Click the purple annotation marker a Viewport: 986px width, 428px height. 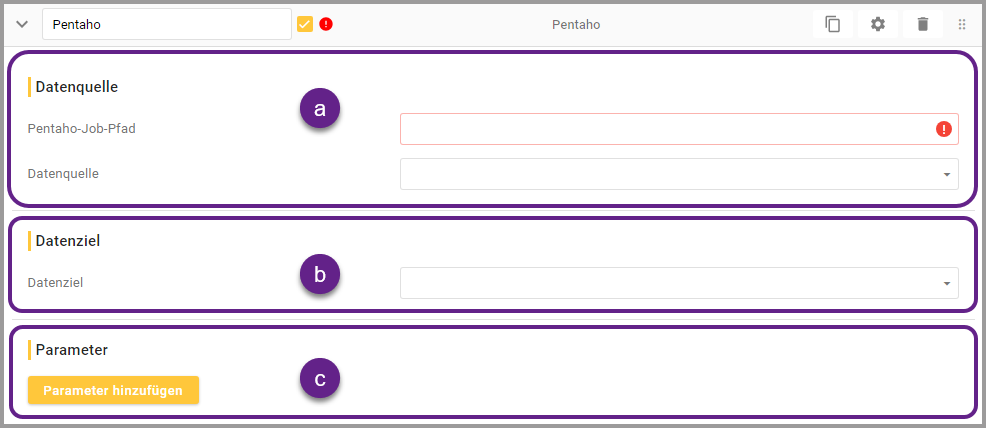tap(320, 110)
